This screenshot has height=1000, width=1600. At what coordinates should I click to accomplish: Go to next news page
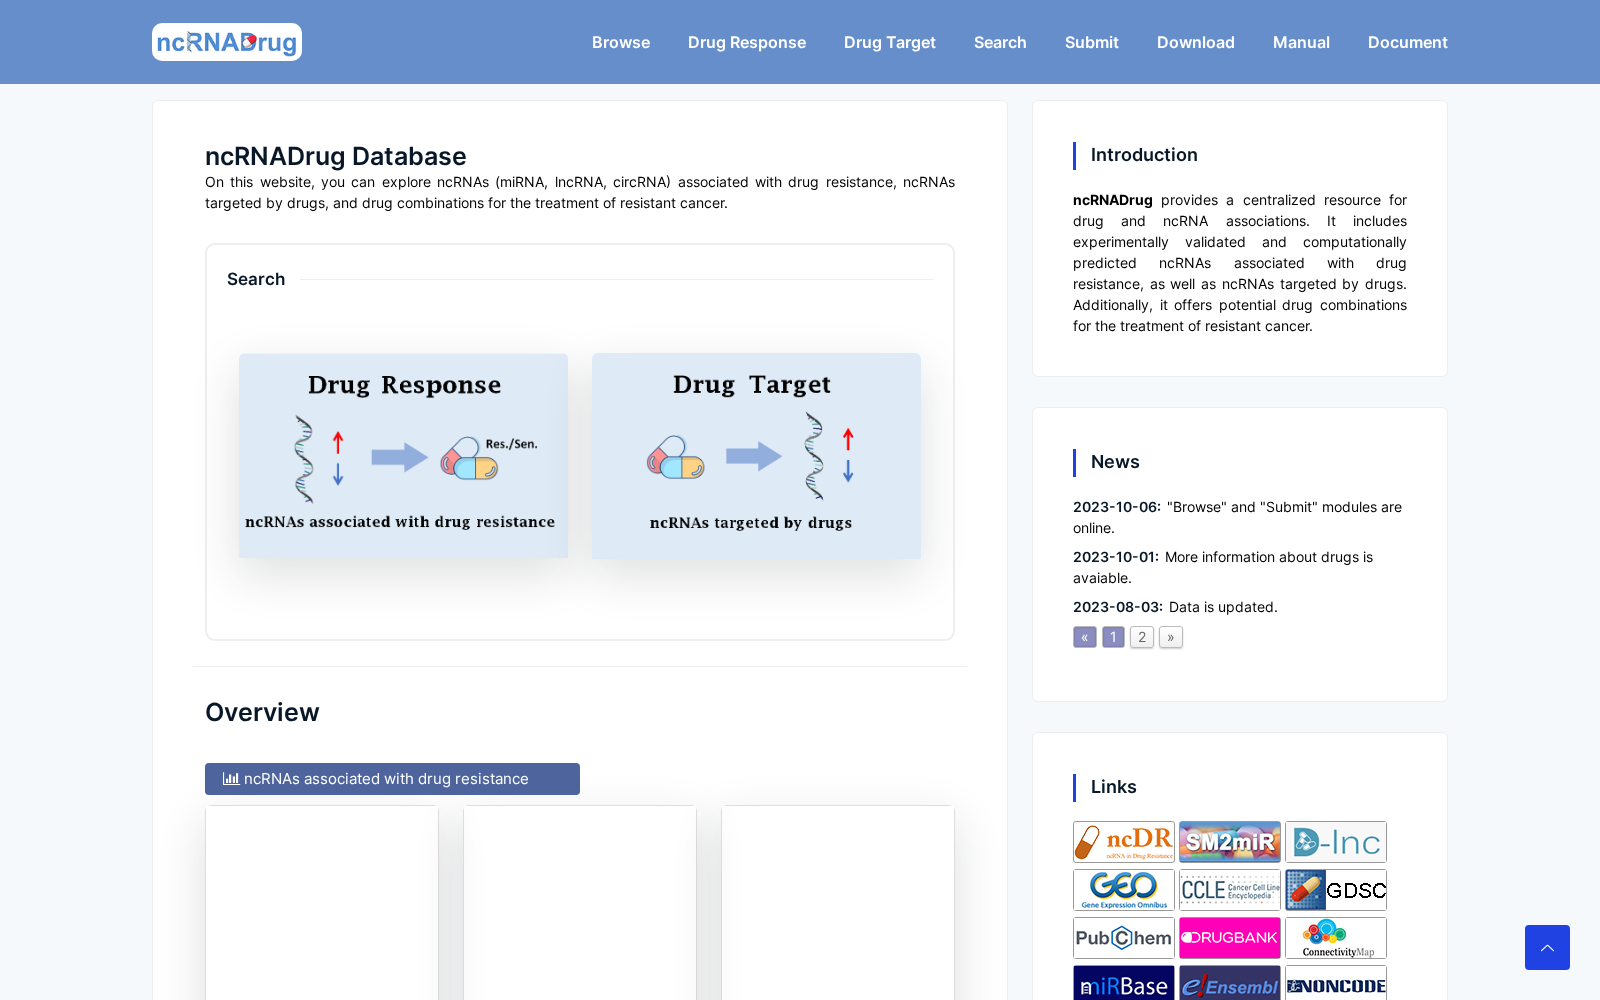[x=1171, y=637]
